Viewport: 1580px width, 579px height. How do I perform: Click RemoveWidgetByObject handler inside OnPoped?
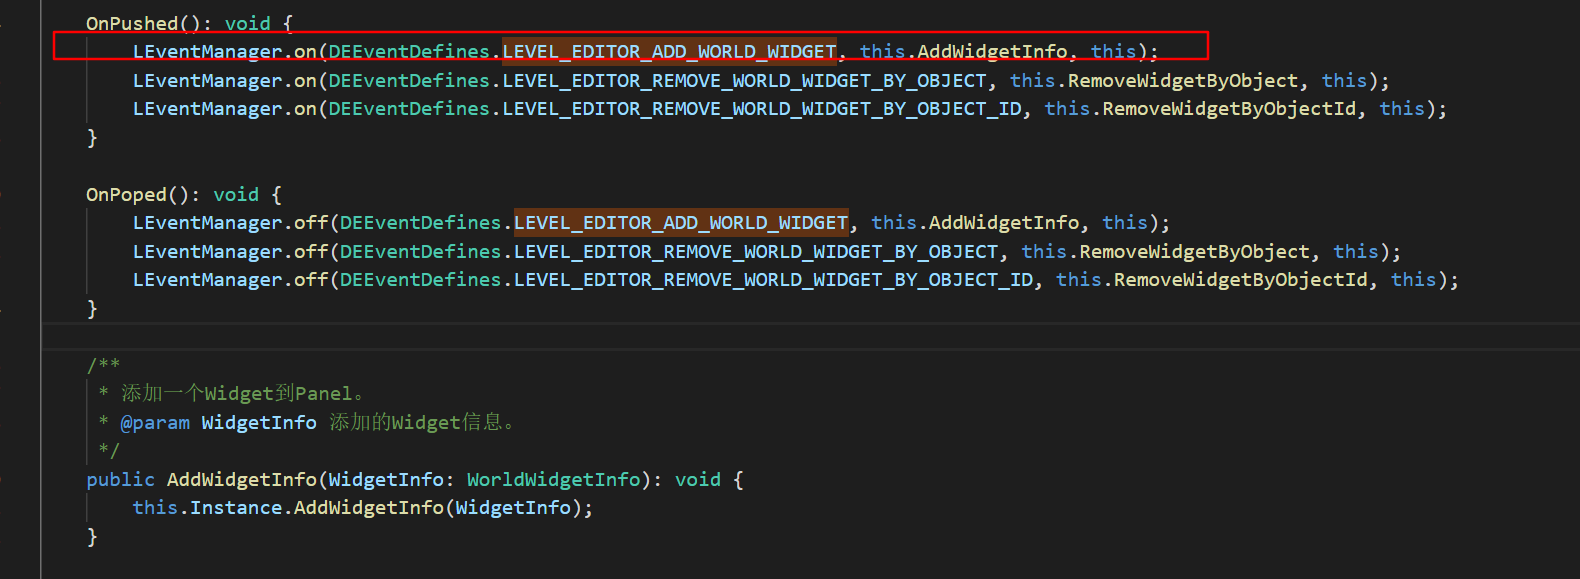click(1195, 251)
